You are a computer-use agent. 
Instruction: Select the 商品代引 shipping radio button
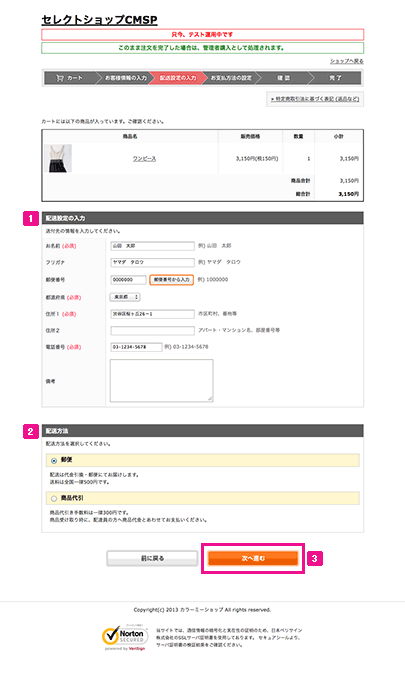pyautogui.click(x=54, y=499)
